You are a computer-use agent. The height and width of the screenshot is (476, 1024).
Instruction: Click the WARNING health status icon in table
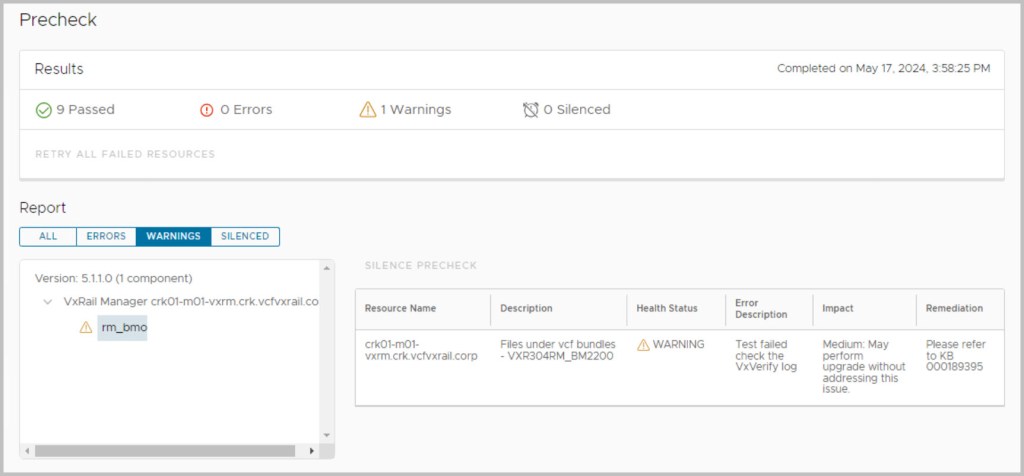point(643,345)
